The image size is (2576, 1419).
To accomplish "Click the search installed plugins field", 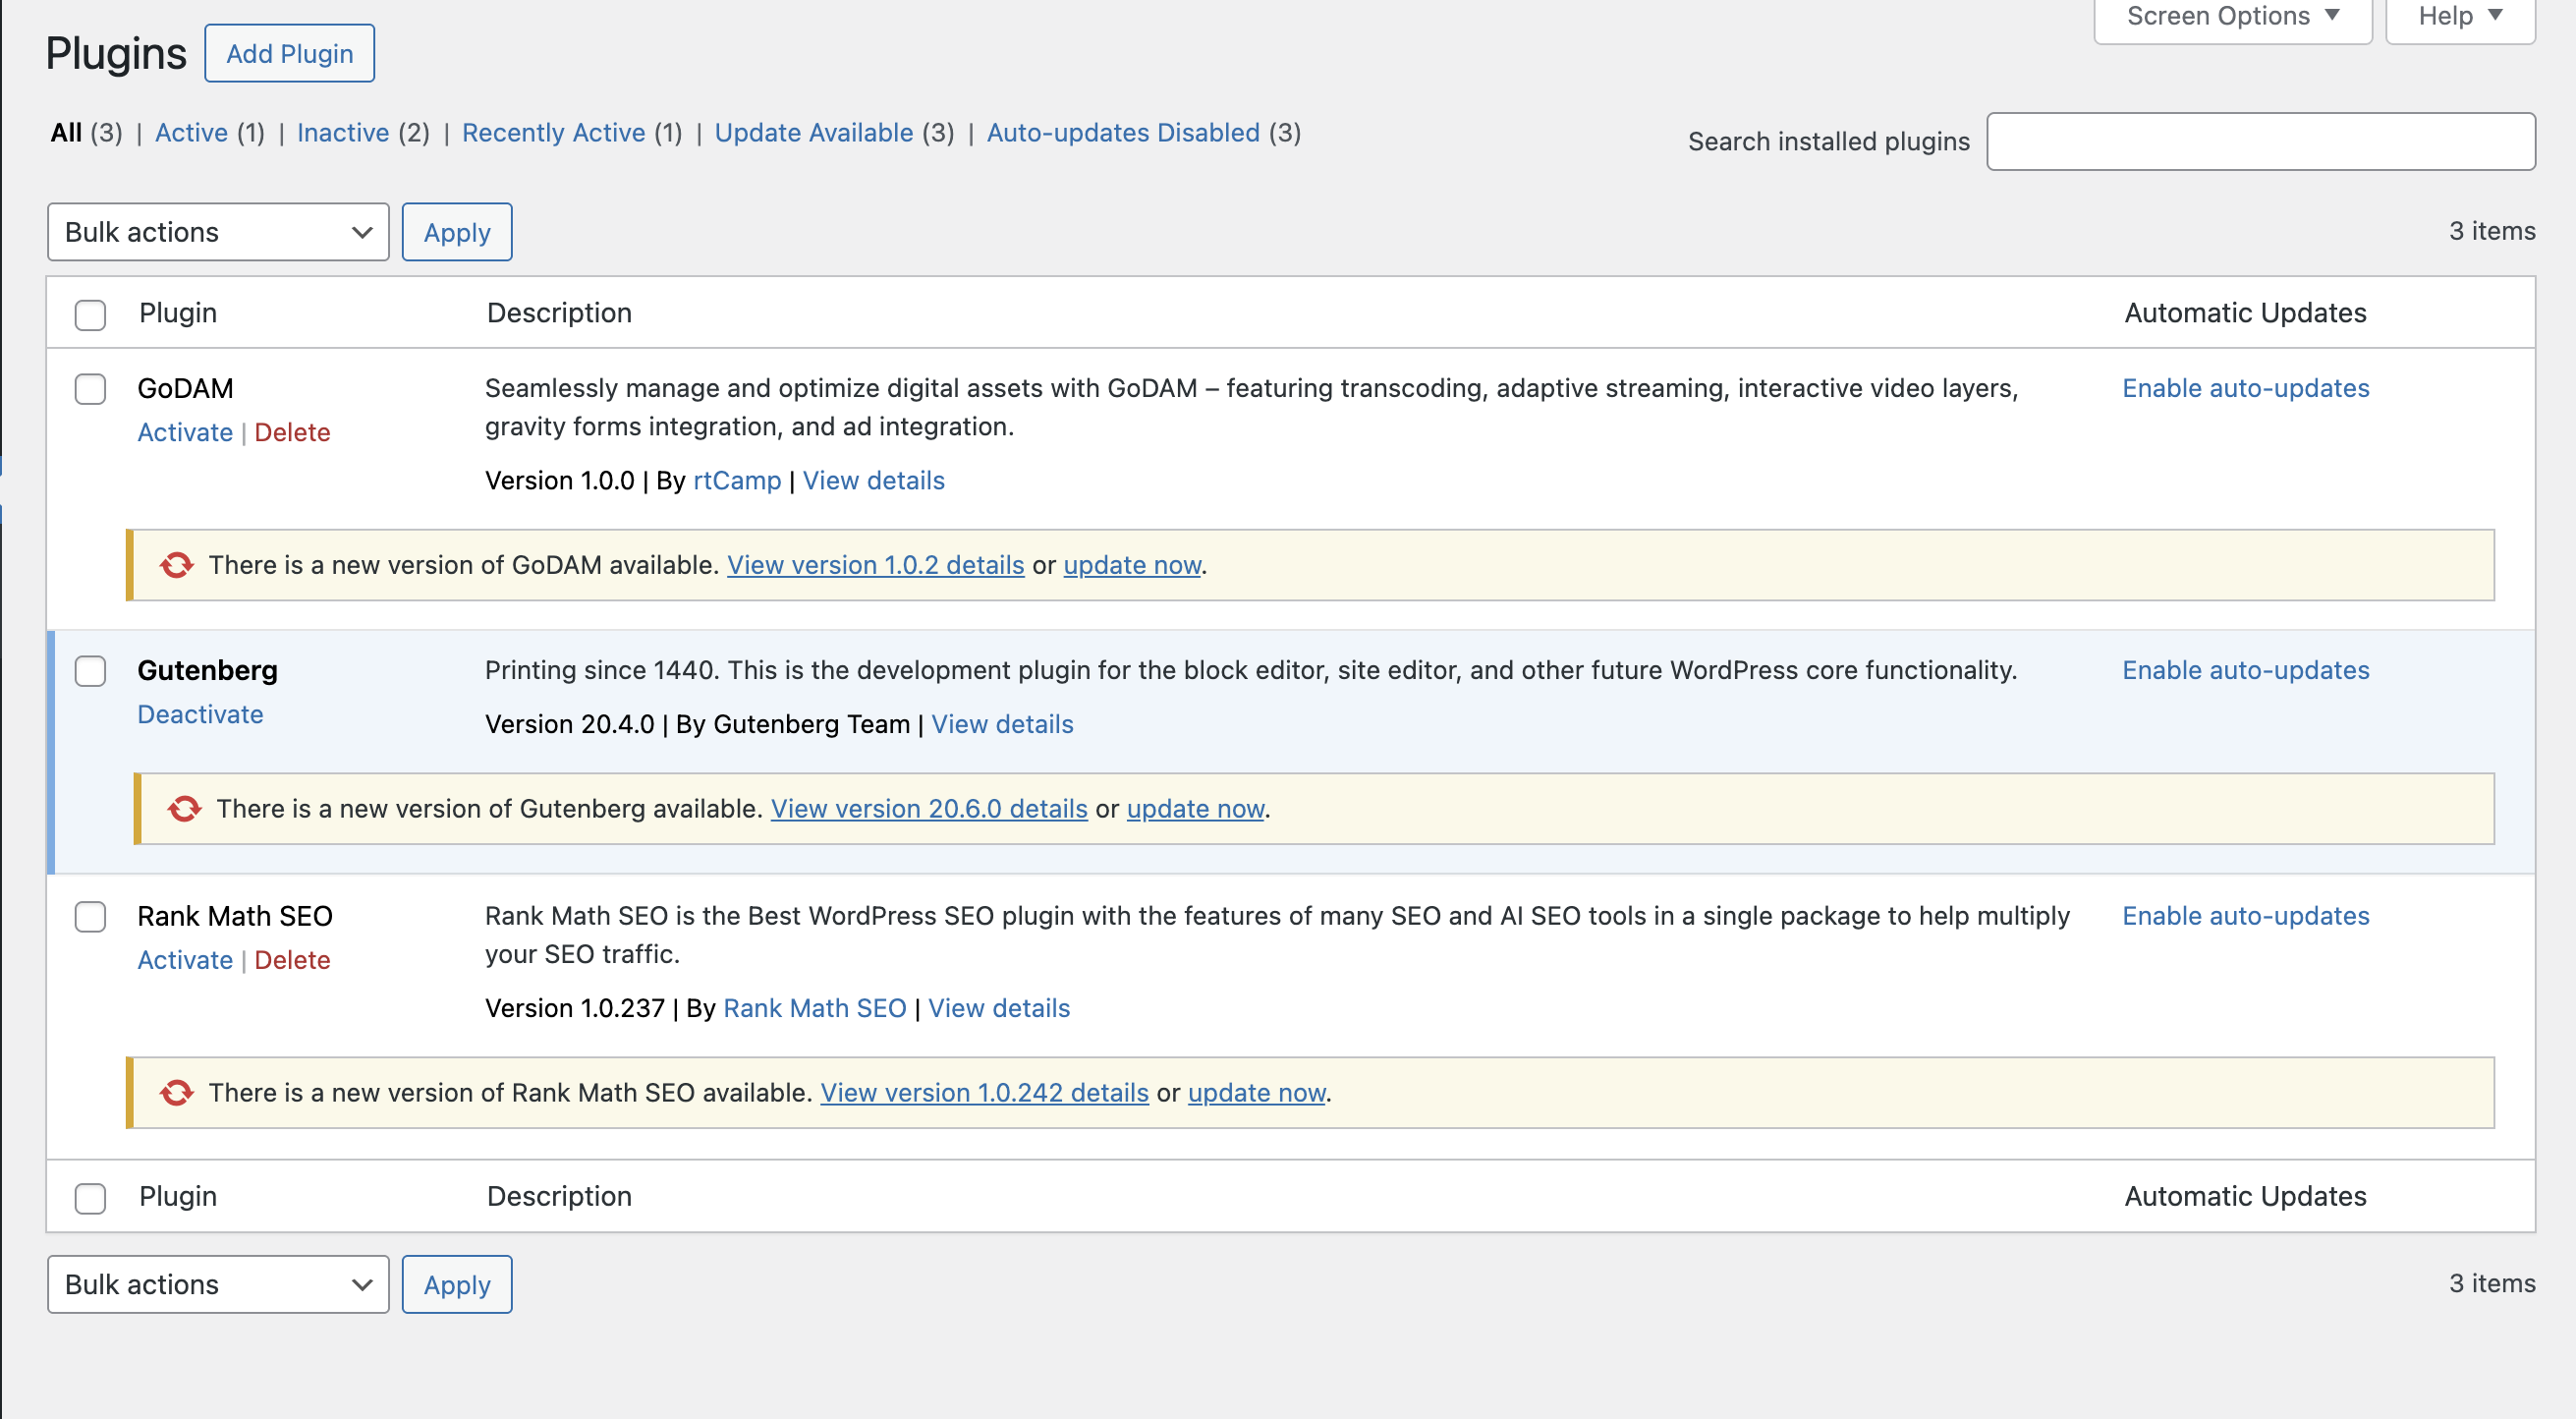I will pos(2261,141).
